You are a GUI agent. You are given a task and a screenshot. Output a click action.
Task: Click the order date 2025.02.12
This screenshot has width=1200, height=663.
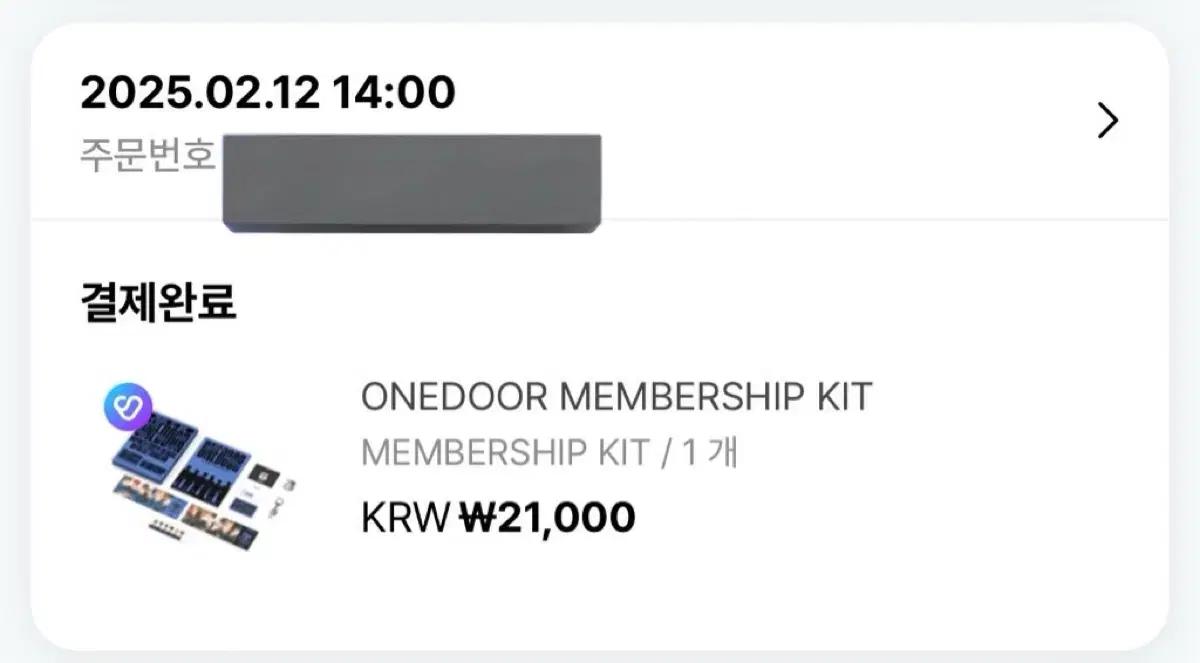(x=200, y=93)
